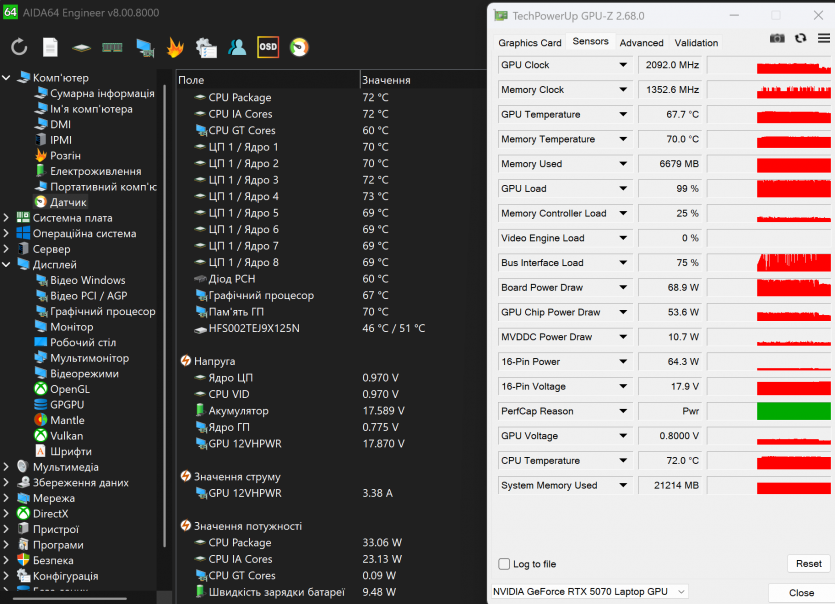Image resolution: width=835 pixels, height=604 pixels.
Task: Open the Advanced tab in GPU-Z
Action: click(x=641, y=43)
